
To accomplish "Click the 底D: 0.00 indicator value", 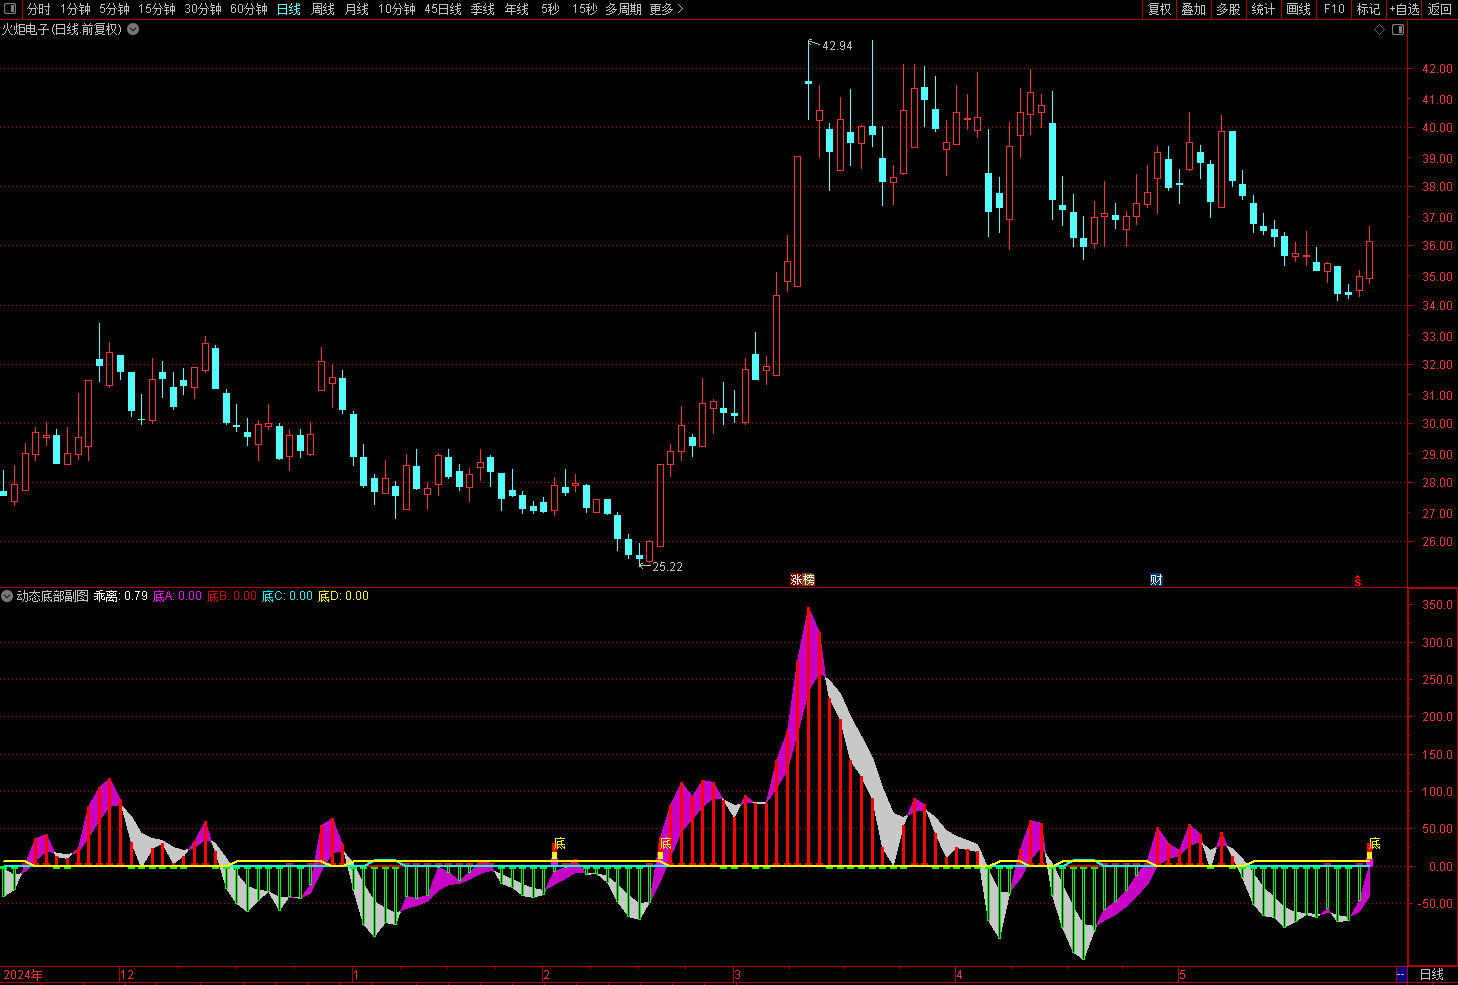I will click(x=343, y=596).
